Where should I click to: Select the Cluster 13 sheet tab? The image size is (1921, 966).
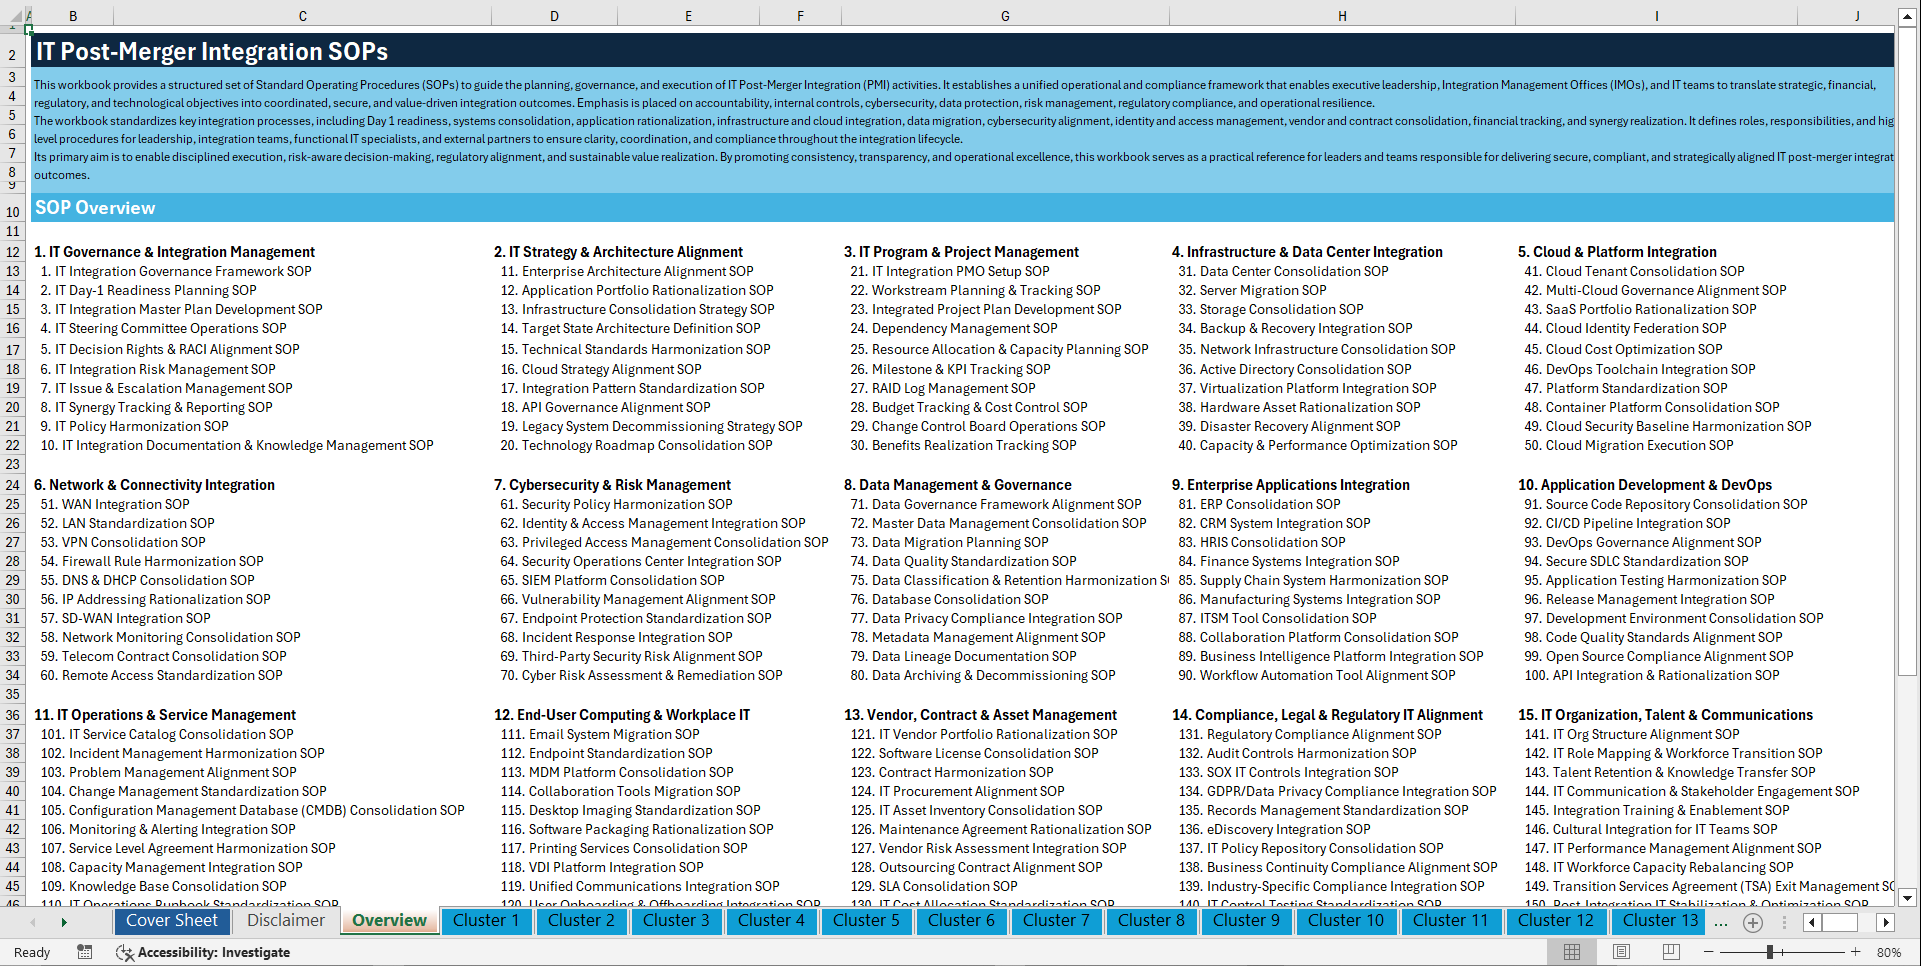[x=1657, y=921]
